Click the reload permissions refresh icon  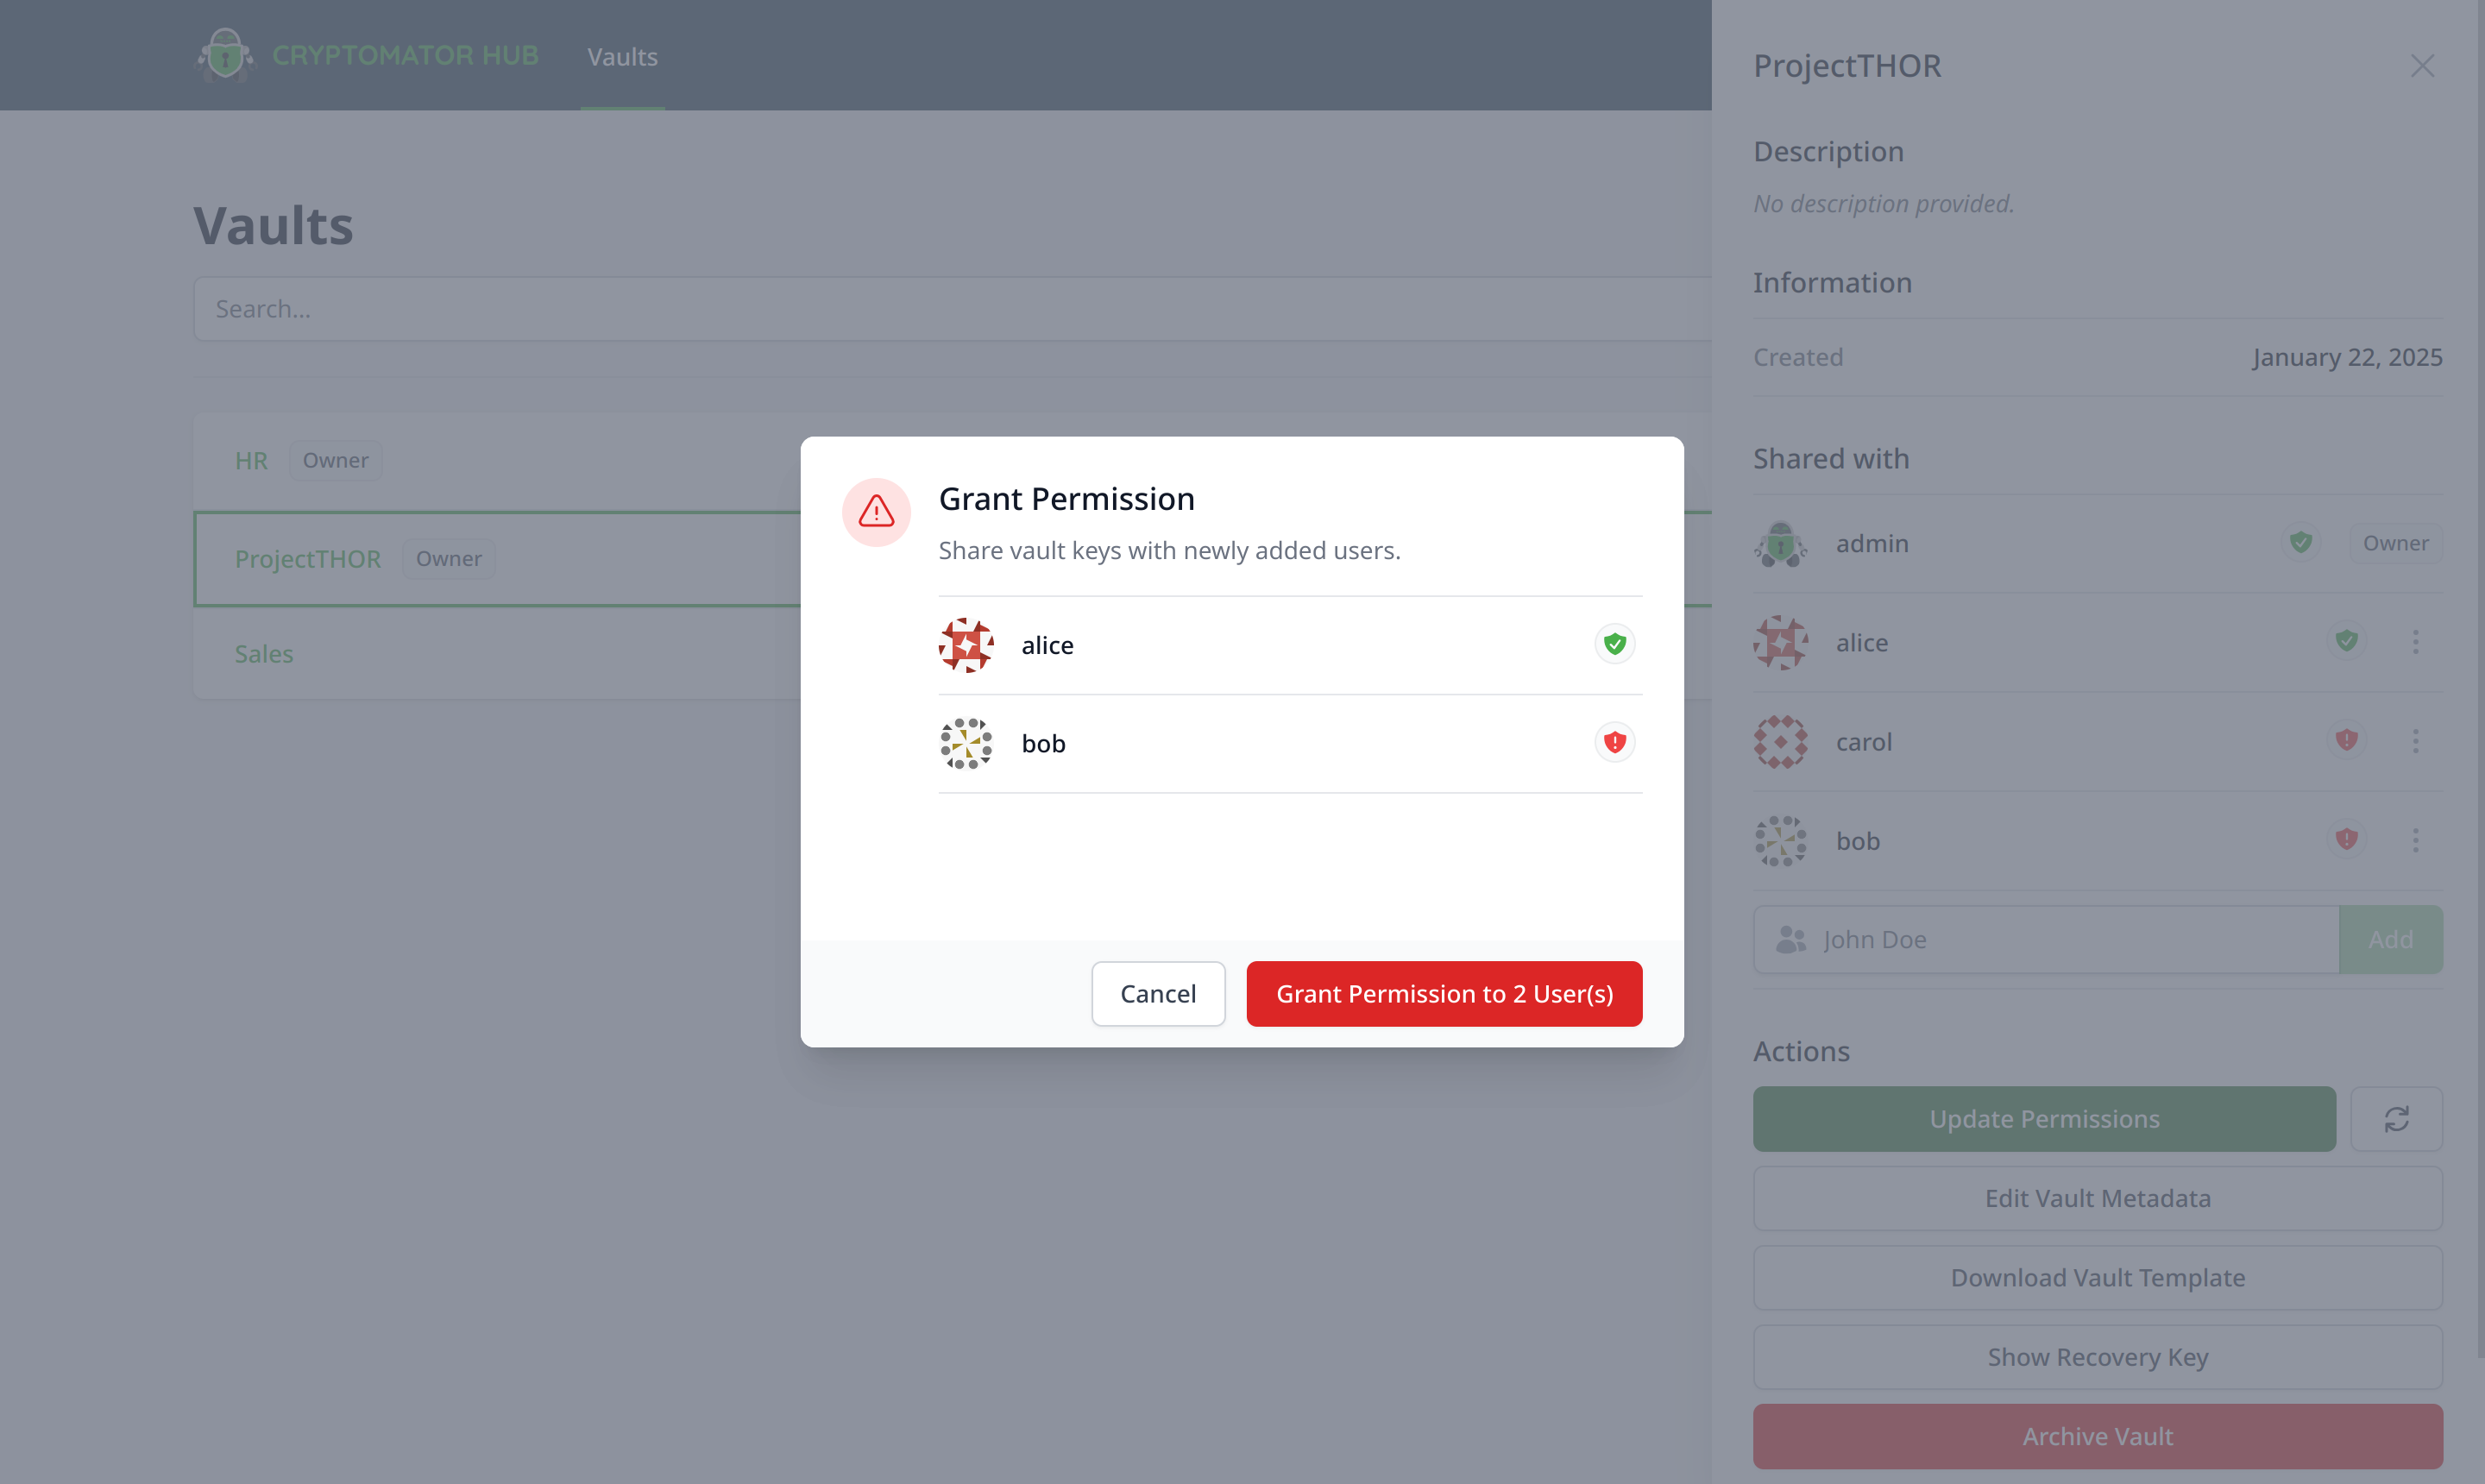pos(2396,1119)
